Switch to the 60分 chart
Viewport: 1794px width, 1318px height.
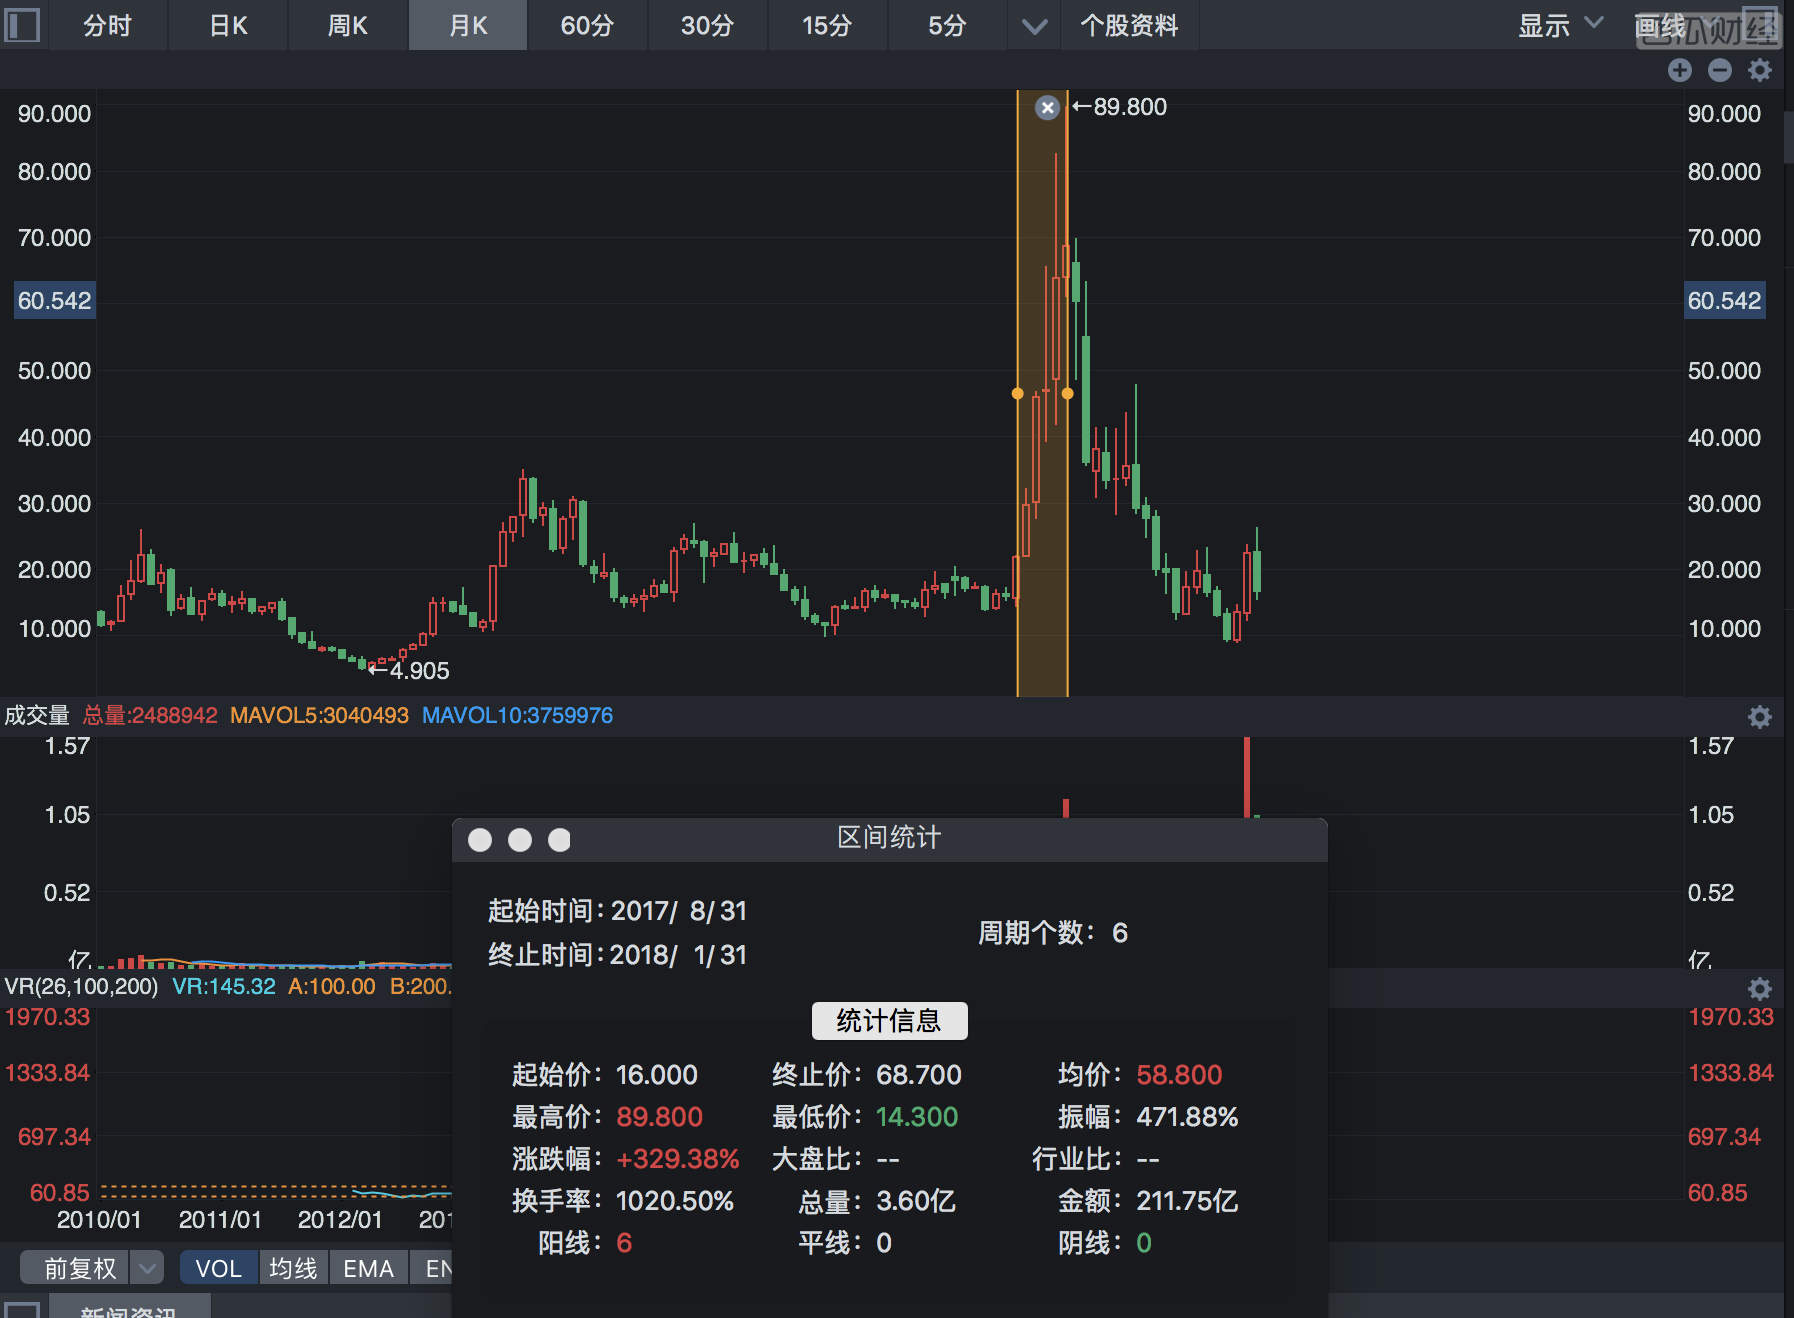pyautogui.click(x=587, y=25)
